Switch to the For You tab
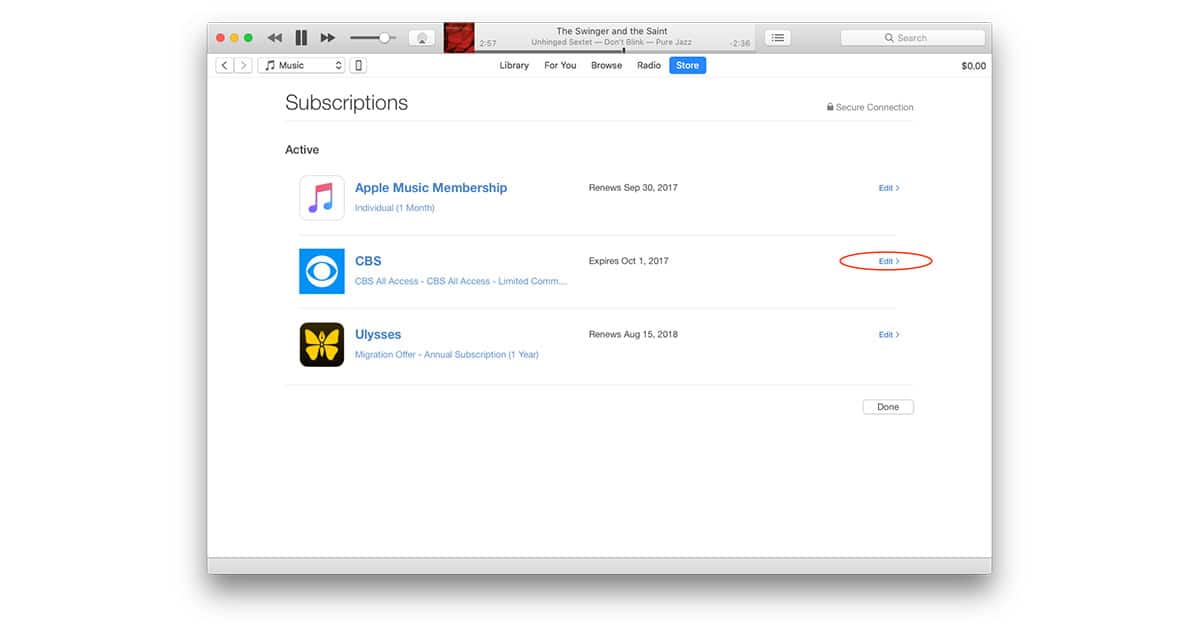 [x=560, y=65]
